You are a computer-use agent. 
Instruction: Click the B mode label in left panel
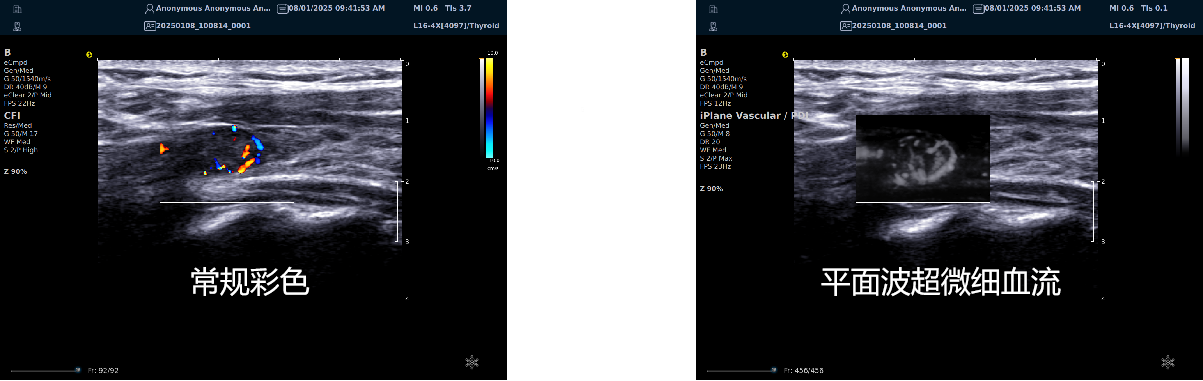(x=6, y=53)
